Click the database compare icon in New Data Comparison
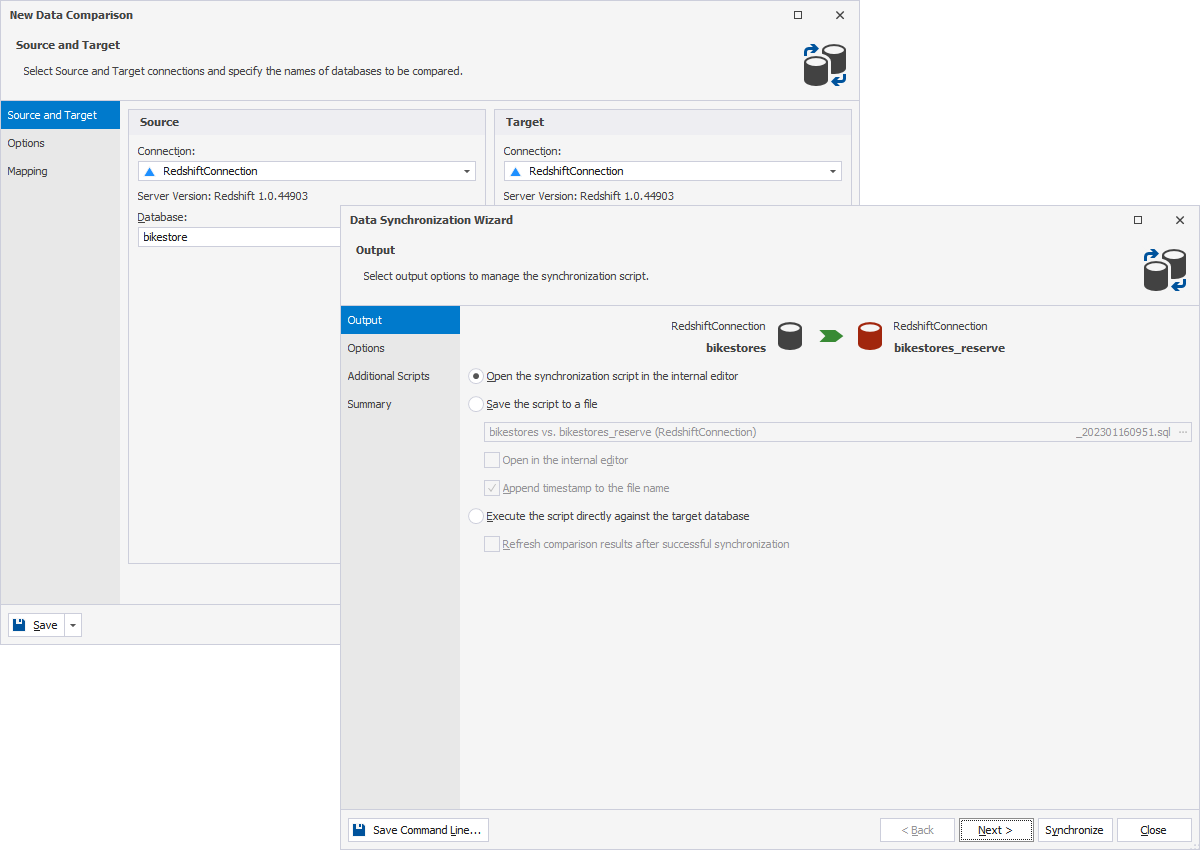 (x=825, y=65)
